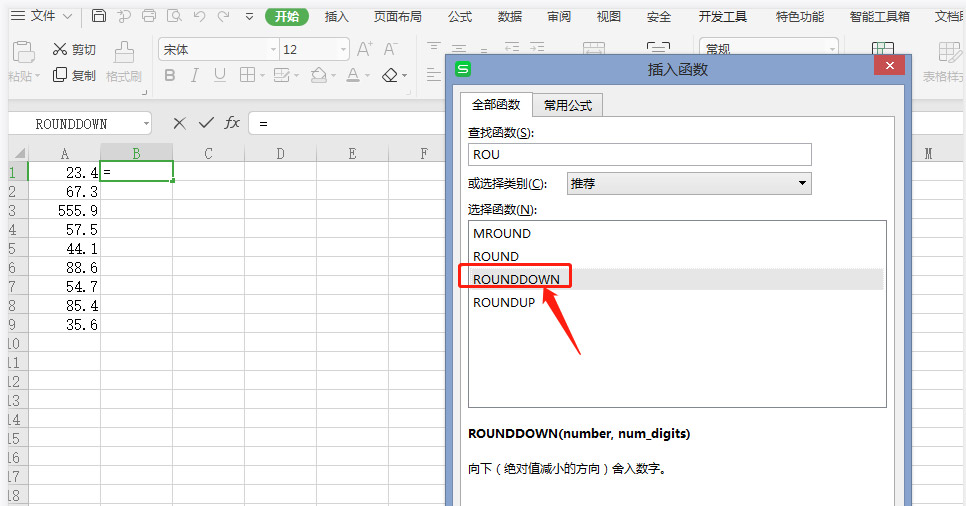Click the Format Painter (格式刷) brush
This screenshot has width=966, height=506.
[124, 62]
